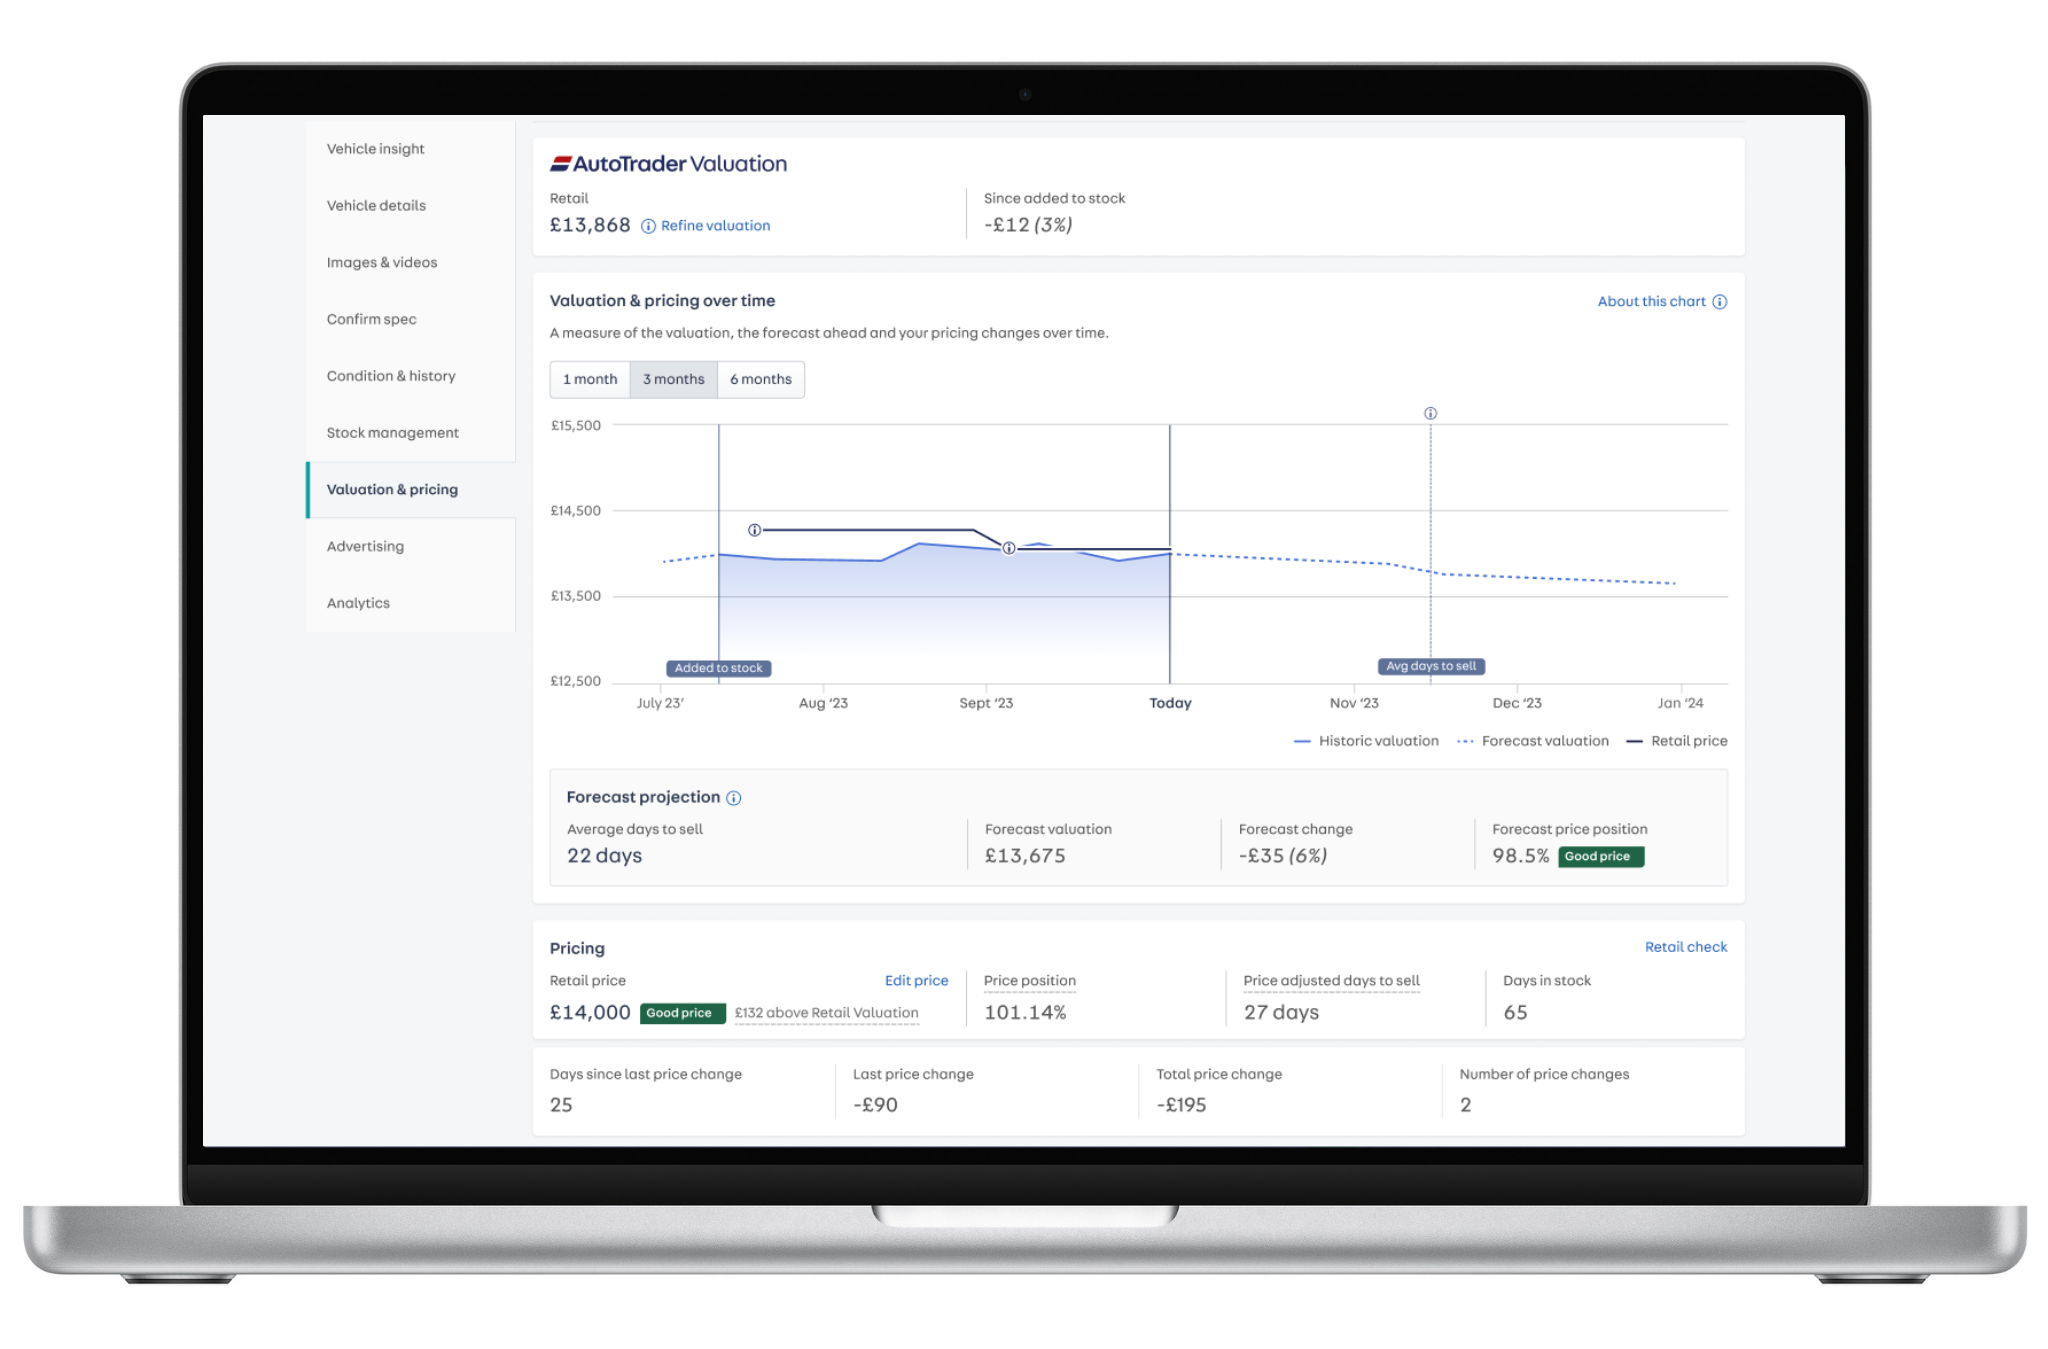
Task: Click the info icon next to About this chart
Action: pyautogui.click(x=1719, y=302)
